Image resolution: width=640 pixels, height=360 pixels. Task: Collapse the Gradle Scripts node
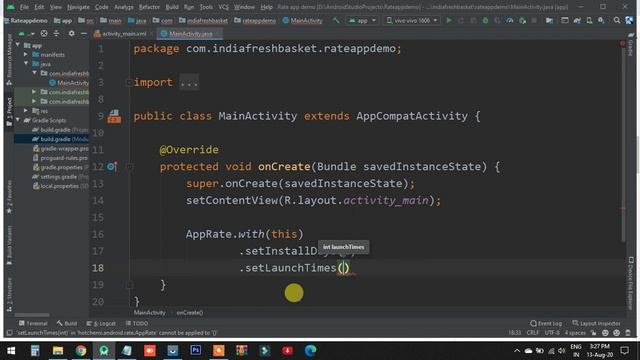click(x=18, y=120)
